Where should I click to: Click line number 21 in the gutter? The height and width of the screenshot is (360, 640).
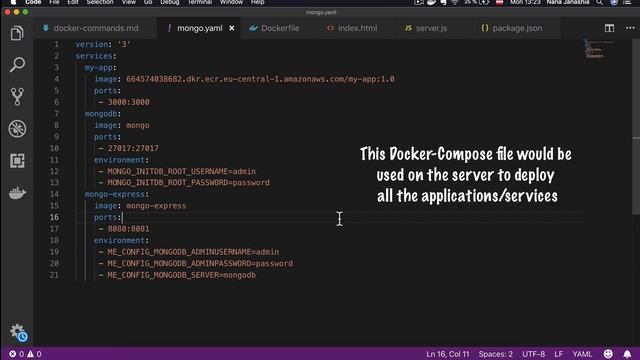click(x=54, y=275)
